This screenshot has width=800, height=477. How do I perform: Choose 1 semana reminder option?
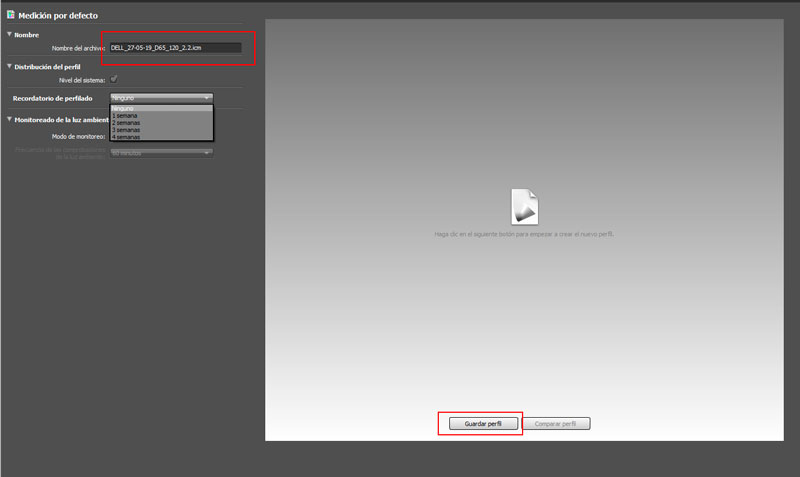(x=125, y=115)
